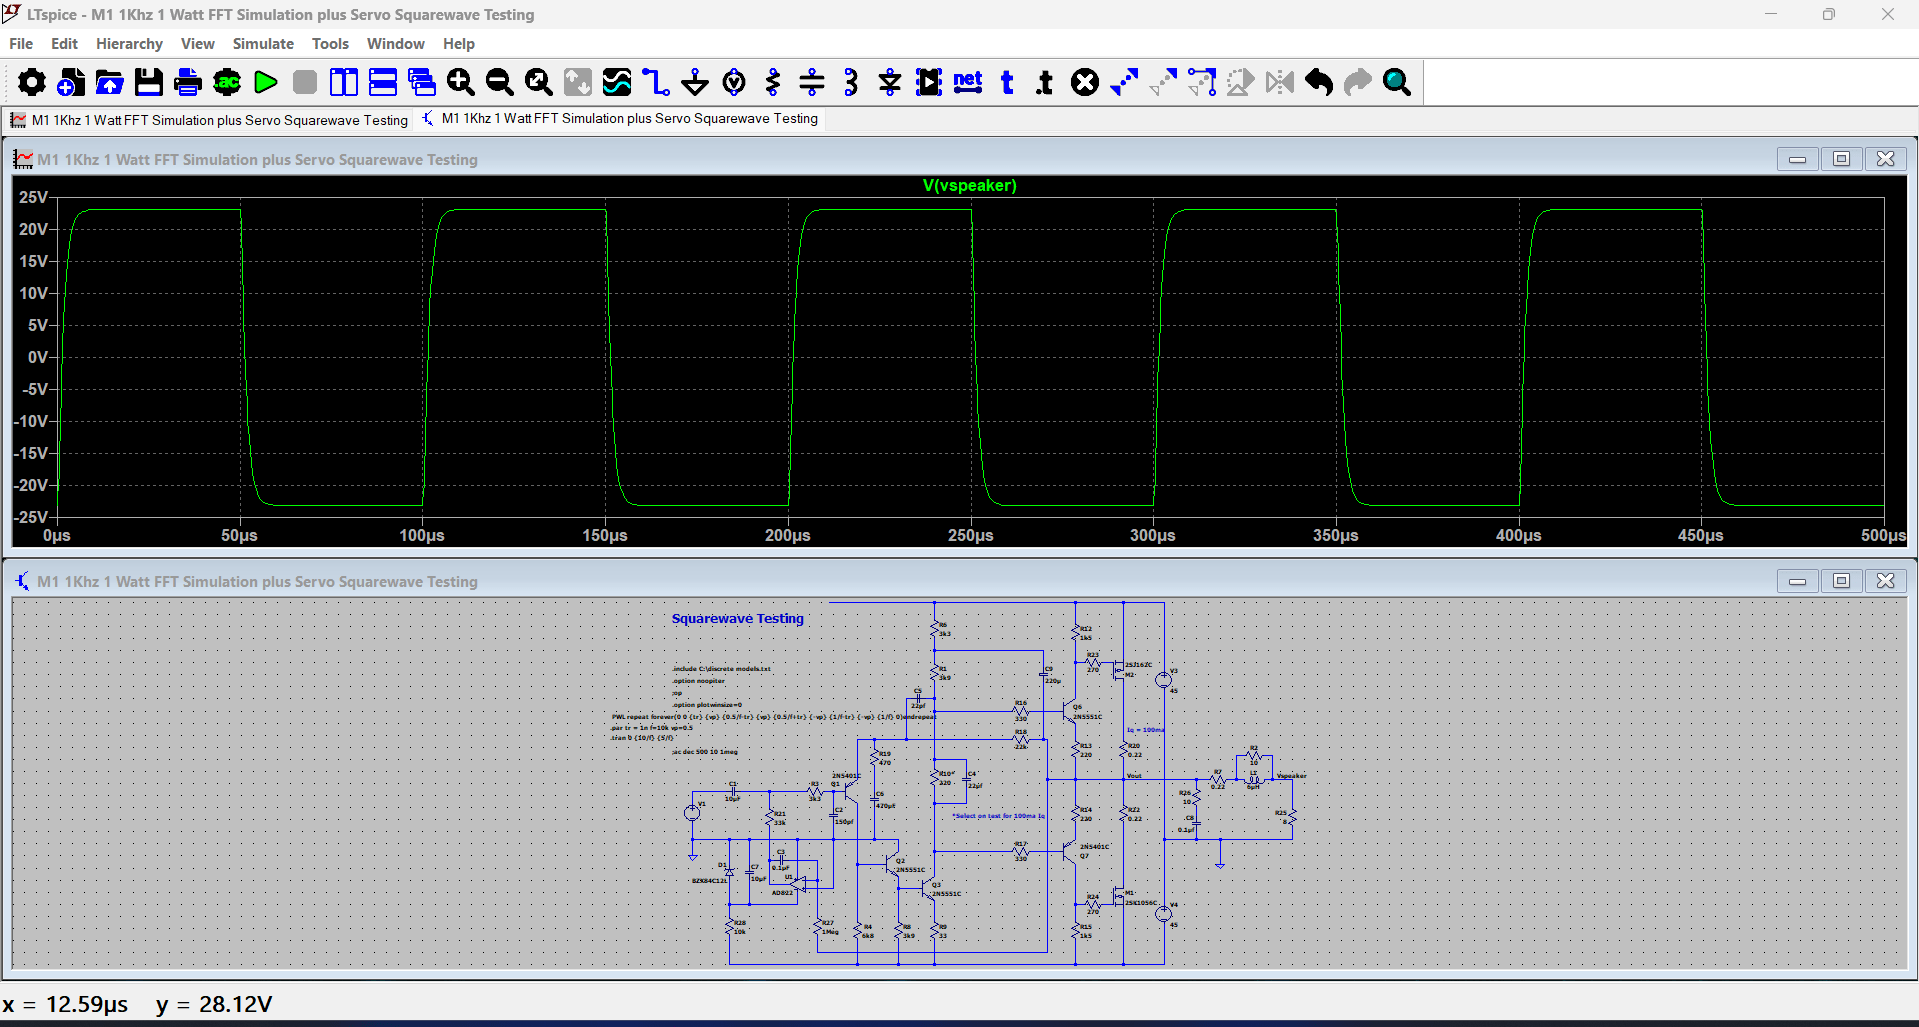This screenshot has height=1027, width=1919.
Task: Open a file with folder icon
Action: (110, 82)
